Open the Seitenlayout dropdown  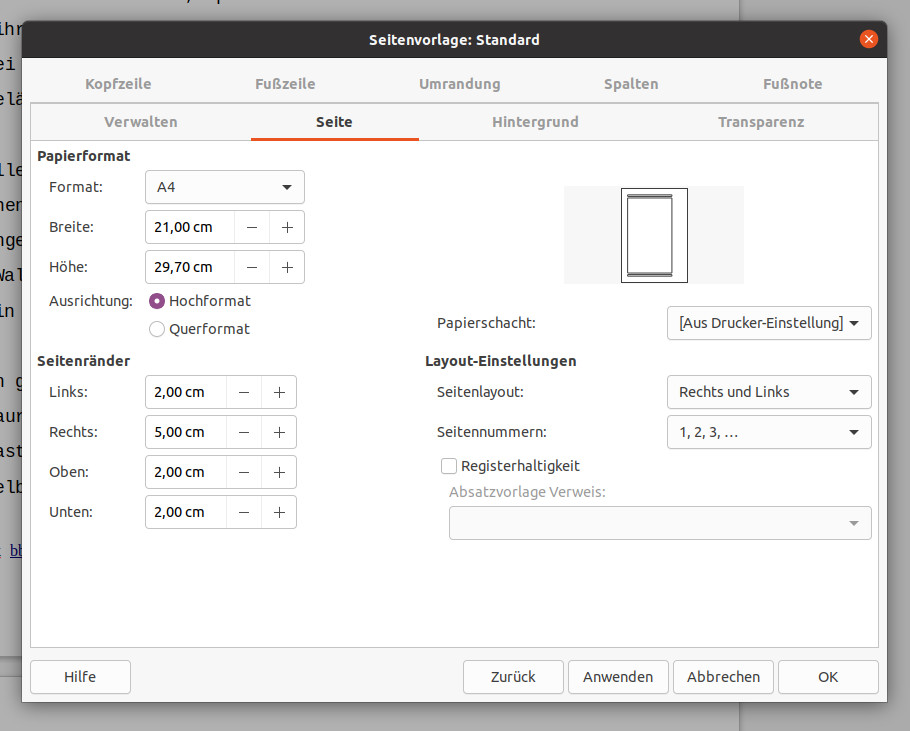[768, 392]
